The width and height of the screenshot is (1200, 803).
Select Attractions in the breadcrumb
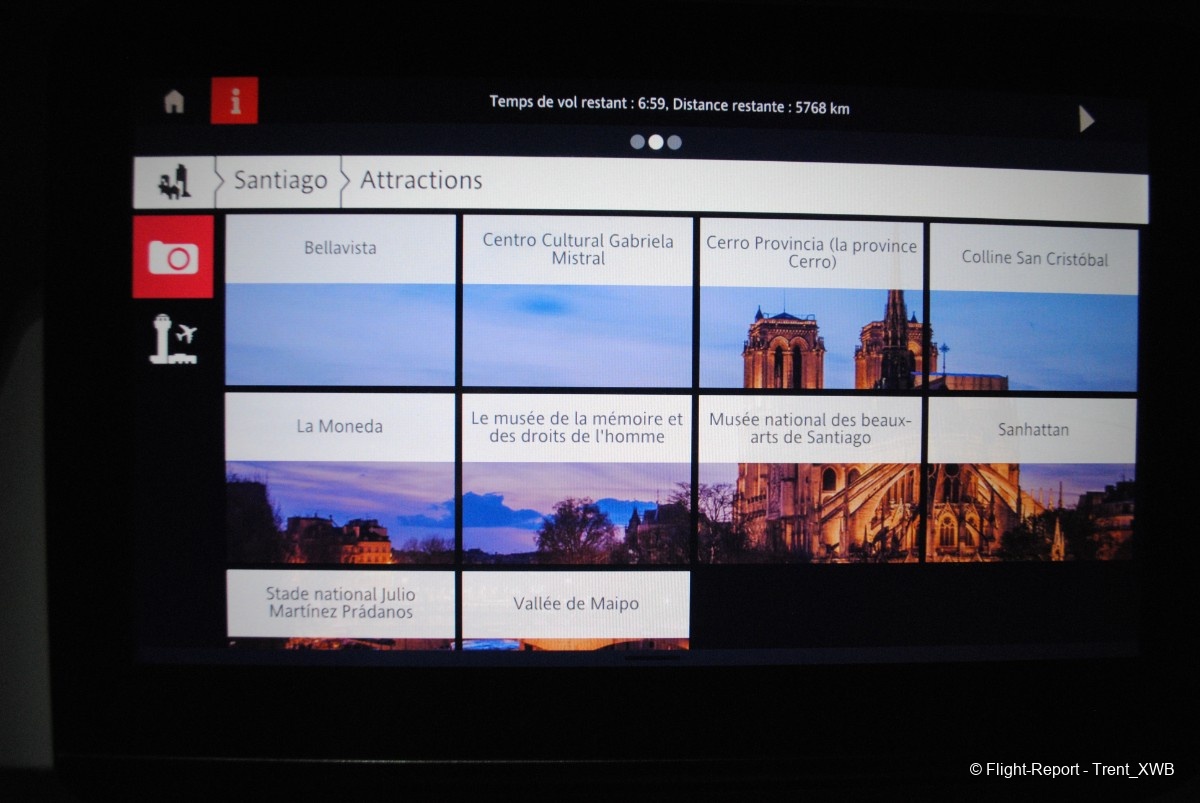click(421, 181)
